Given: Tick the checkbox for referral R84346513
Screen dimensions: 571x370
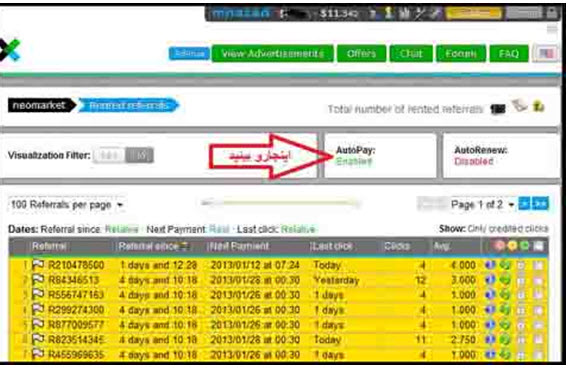Looking at the screenshot, I should click(x=538, y=280).
